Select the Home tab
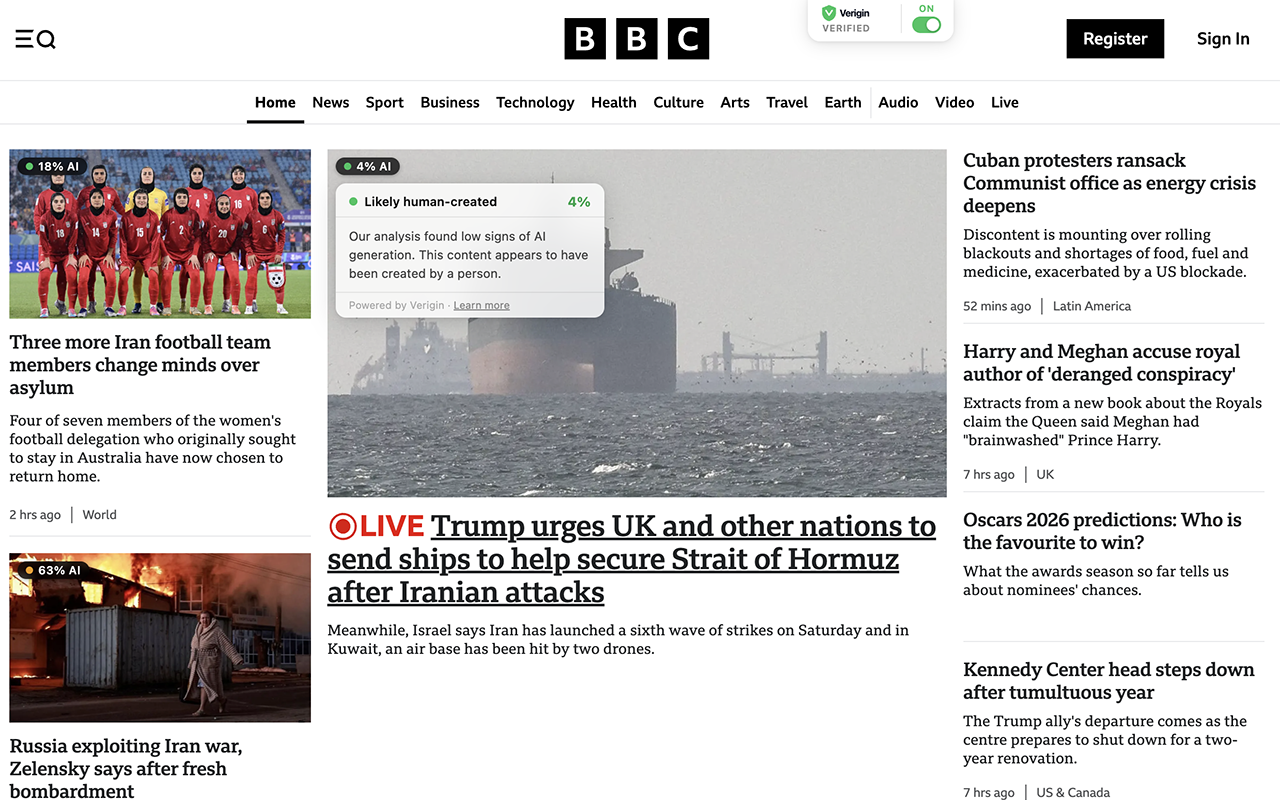Viewport: 1280px width, 800px height. click(x=275, y=102)
